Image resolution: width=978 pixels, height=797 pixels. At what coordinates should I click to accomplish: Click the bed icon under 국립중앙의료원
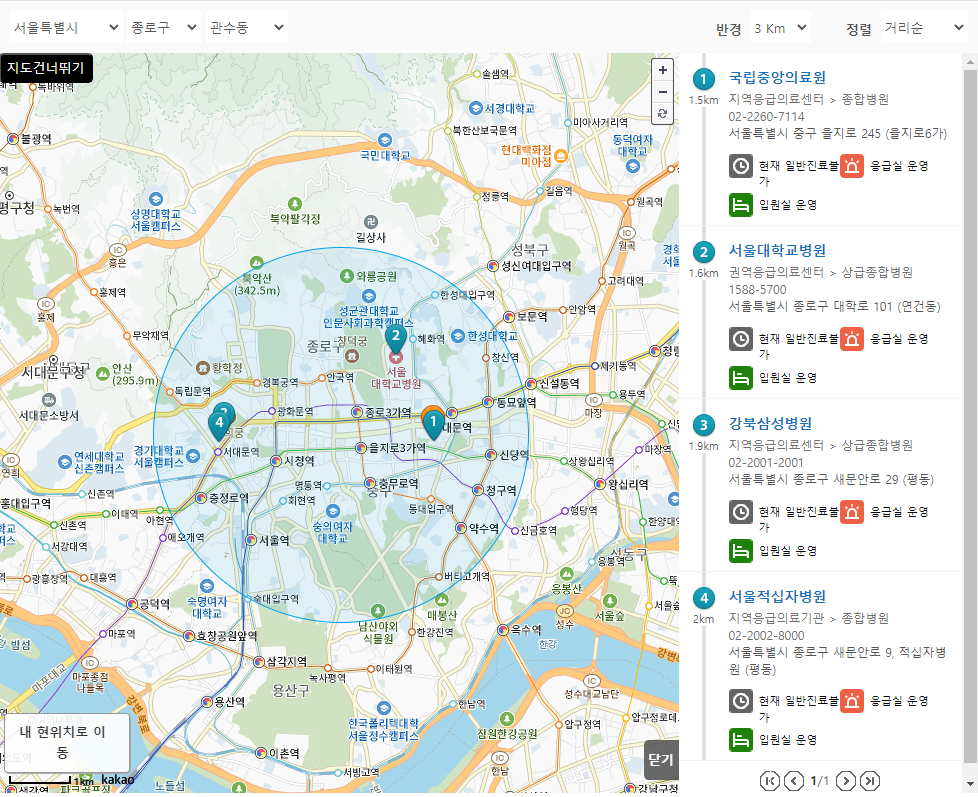[740, 205]
